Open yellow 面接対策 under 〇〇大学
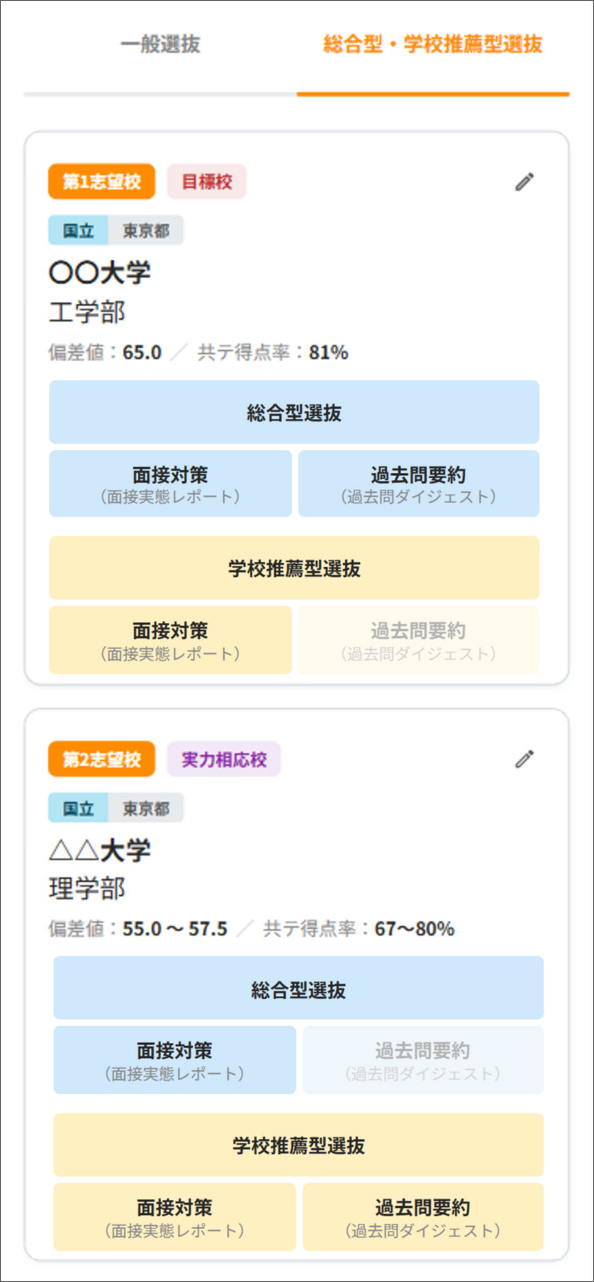Viewport: 594px width, 1282px height. (170, 640)
